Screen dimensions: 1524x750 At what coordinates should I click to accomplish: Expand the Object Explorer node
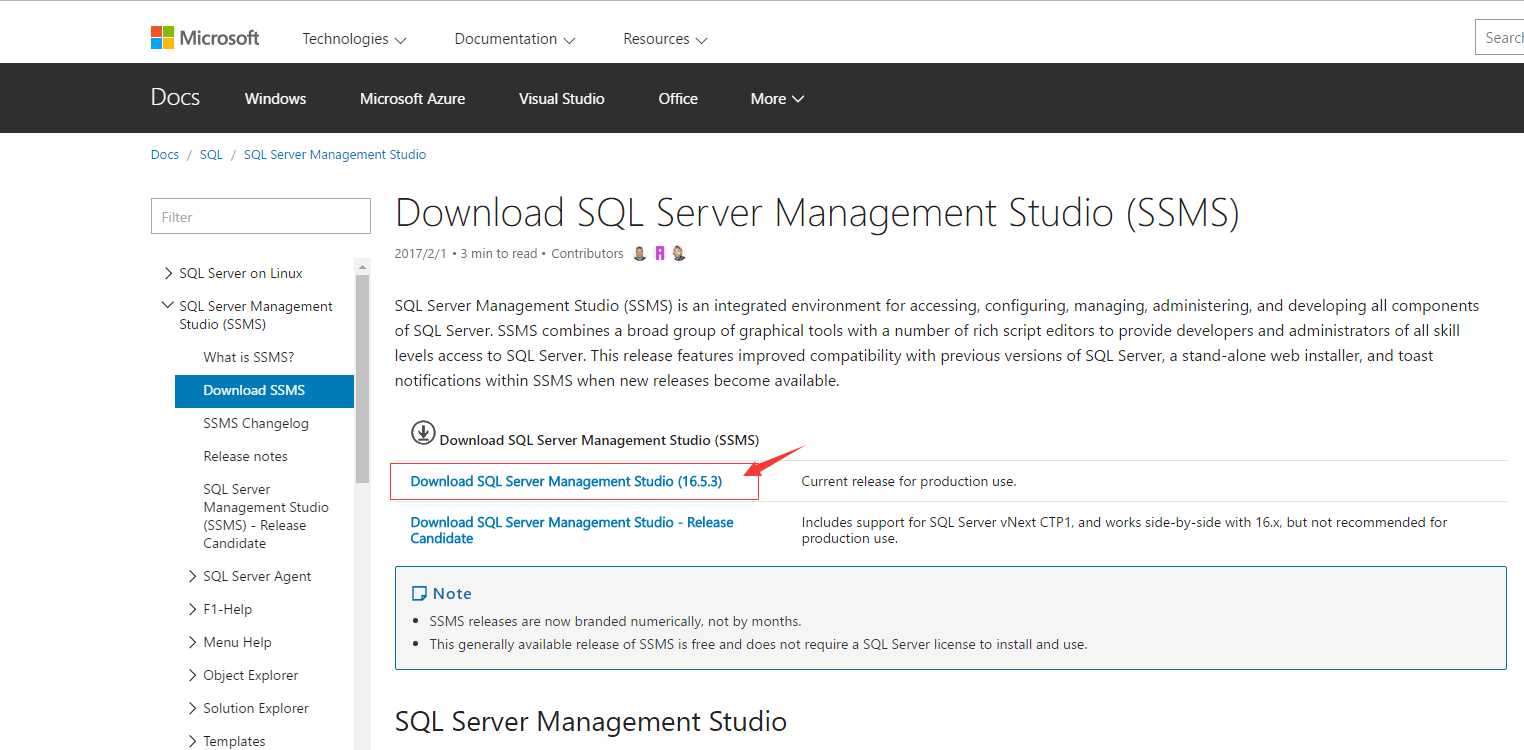(x=192, y=675)
